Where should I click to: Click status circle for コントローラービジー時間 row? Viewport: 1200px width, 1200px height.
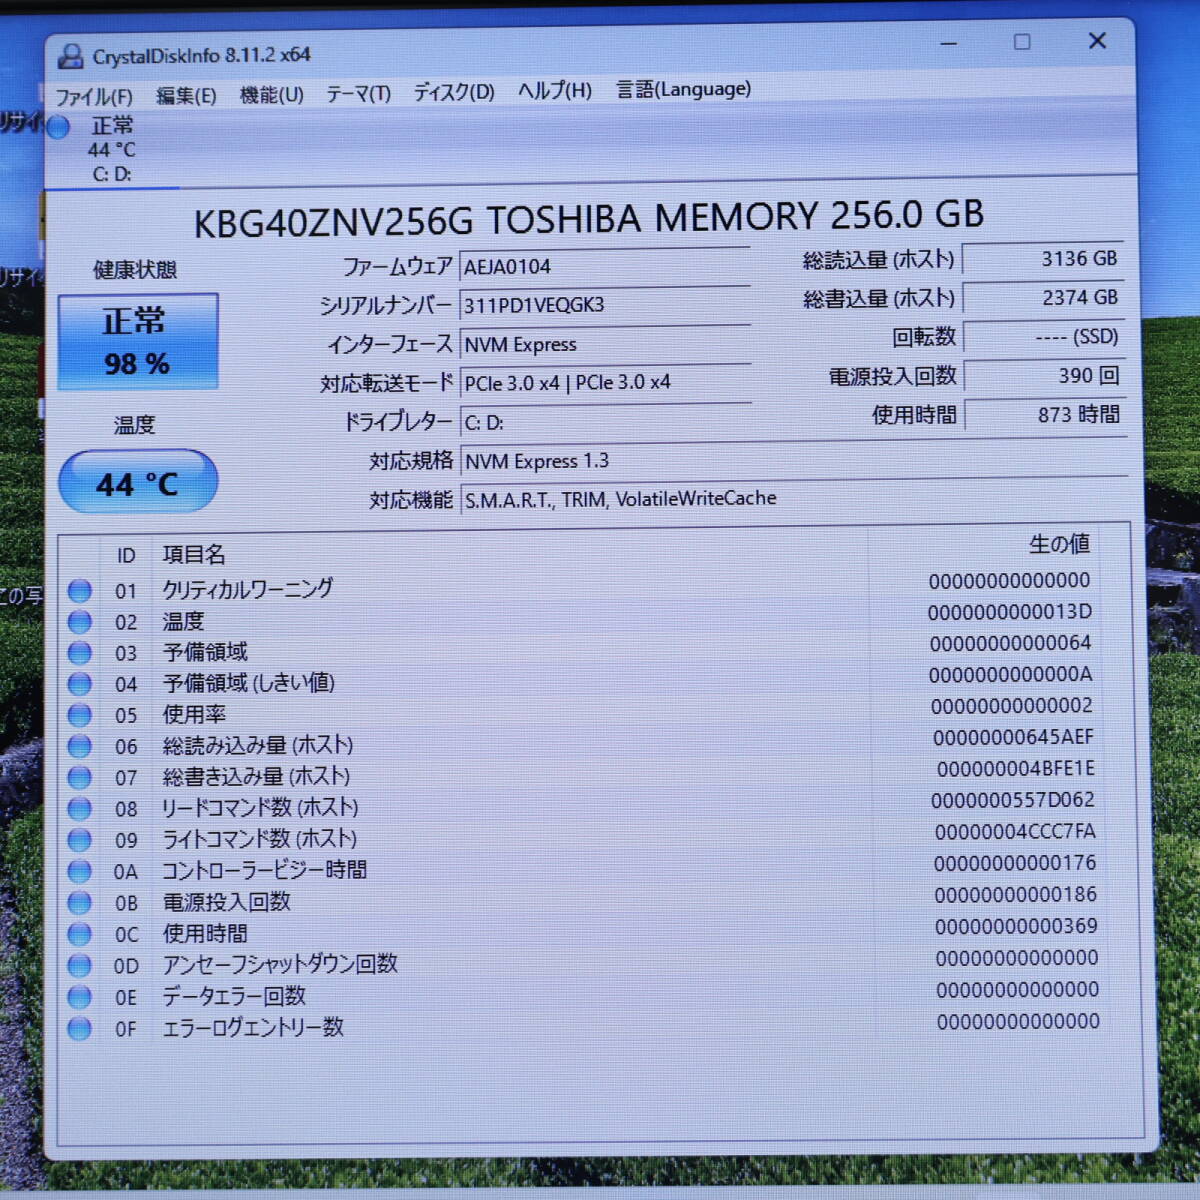pos(80,871)
